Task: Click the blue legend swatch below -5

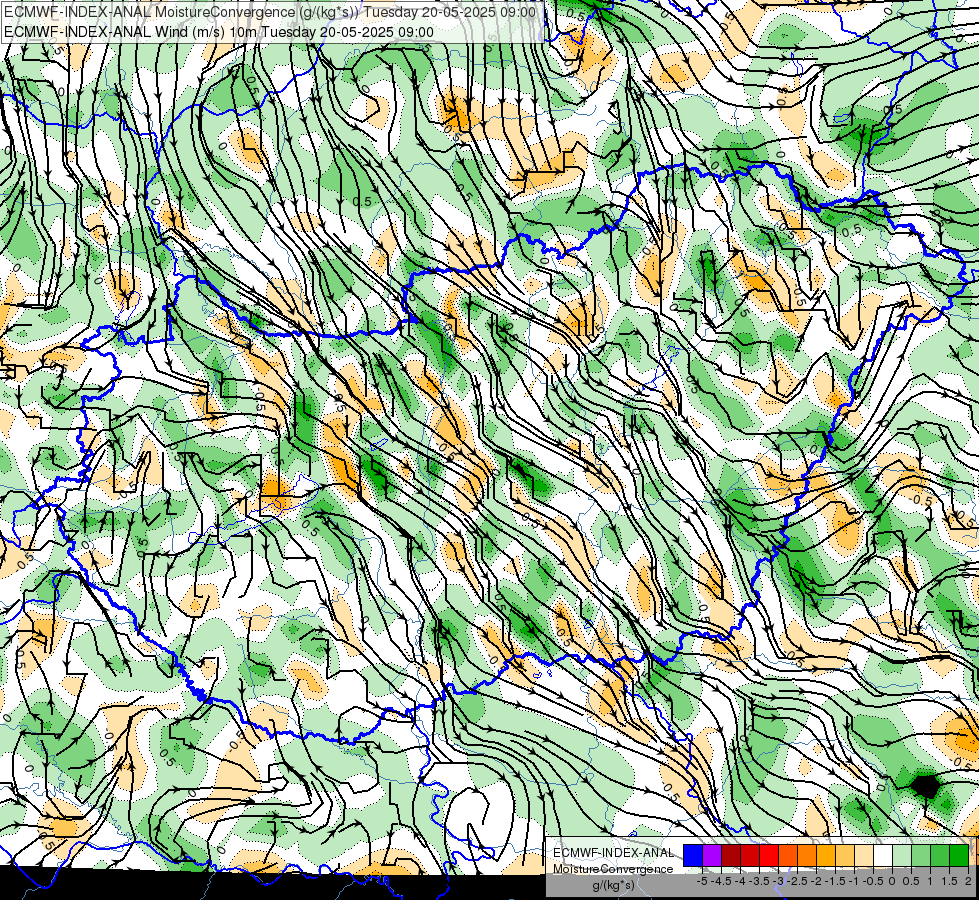Action: pyautogui.click(x=693, y=856)
